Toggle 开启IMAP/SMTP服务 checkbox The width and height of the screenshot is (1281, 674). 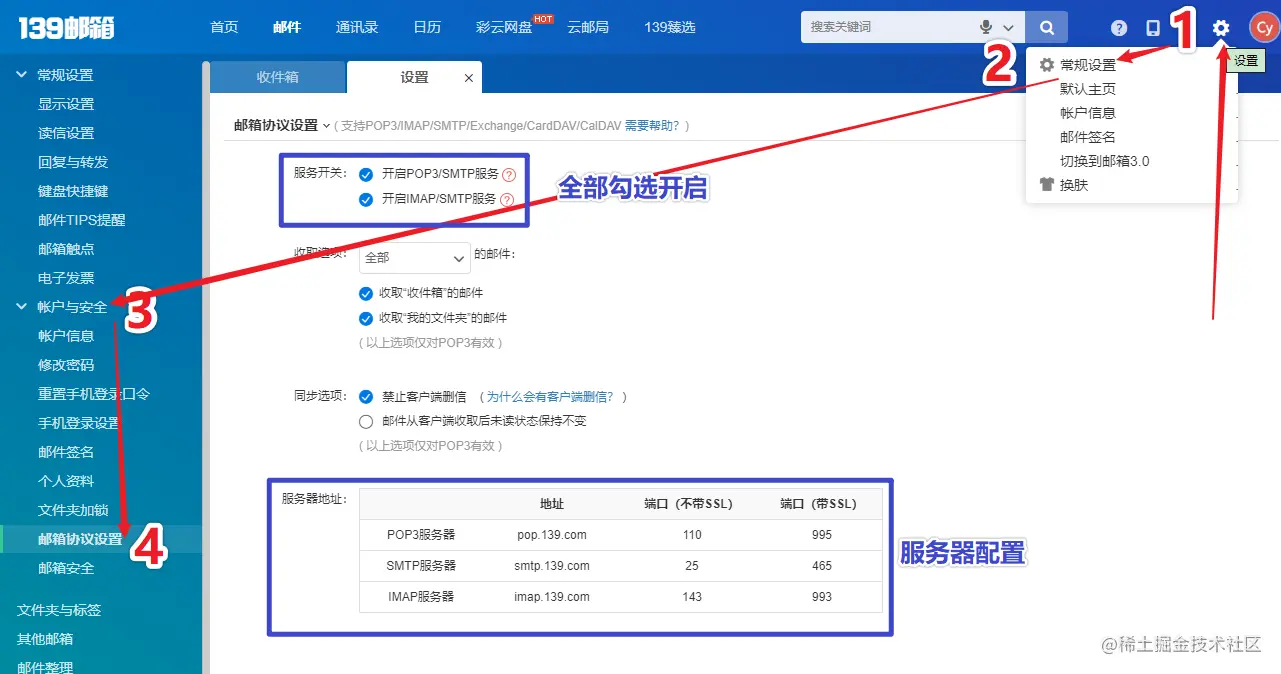coord(366,200)
